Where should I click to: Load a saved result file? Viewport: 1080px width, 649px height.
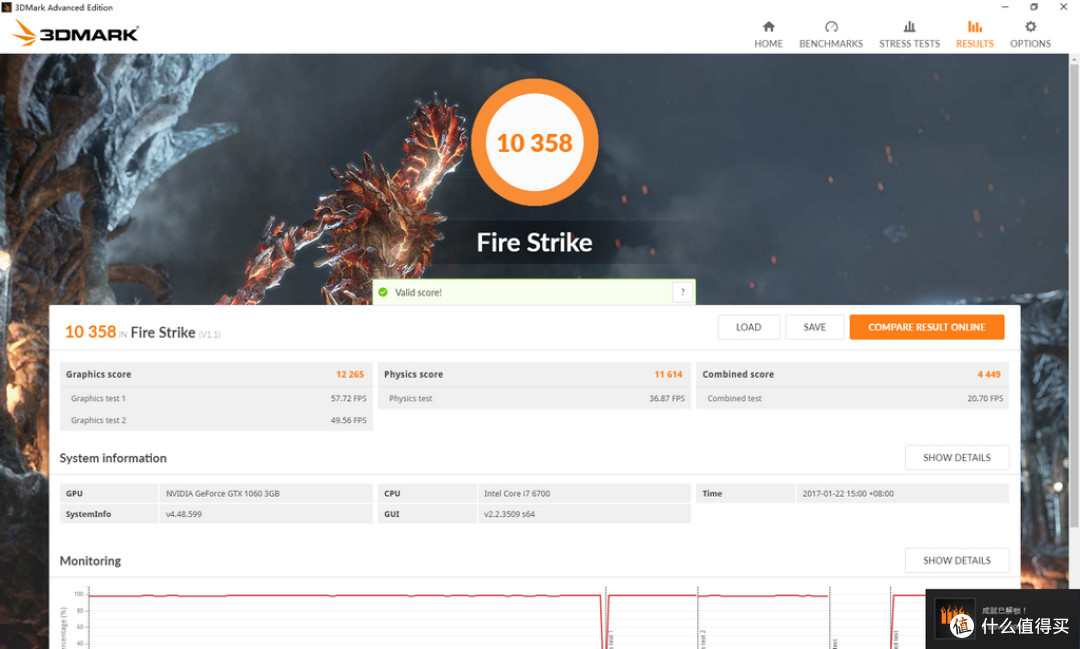[749, 327]
